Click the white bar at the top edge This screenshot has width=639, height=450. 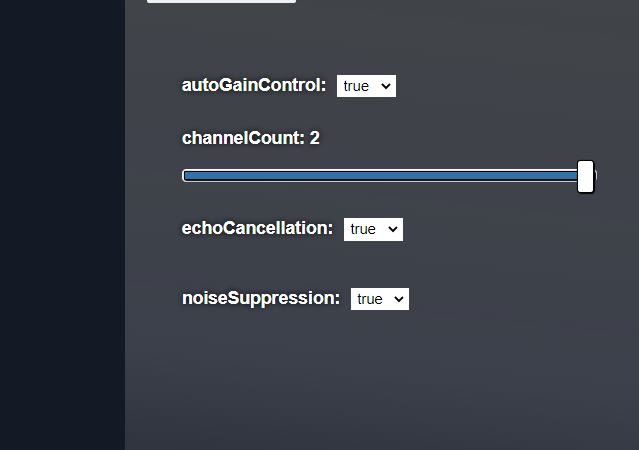221,1
